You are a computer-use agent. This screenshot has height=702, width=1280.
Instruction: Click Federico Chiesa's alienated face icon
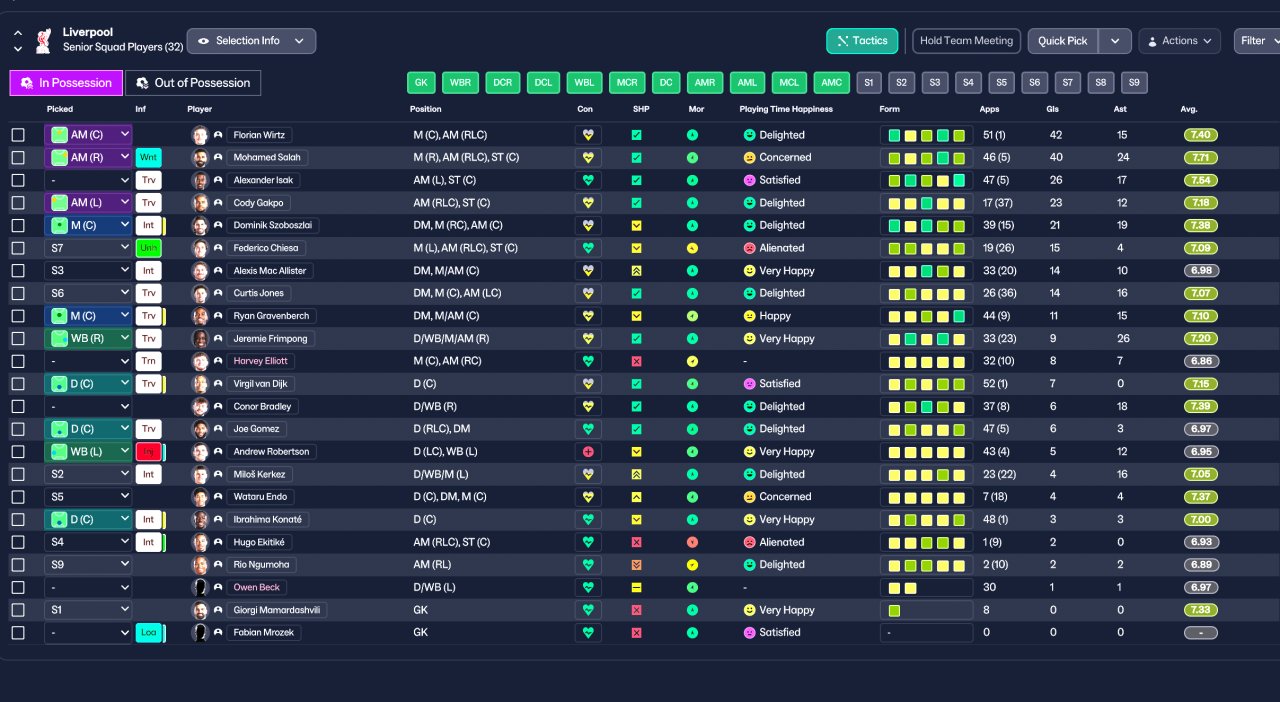(x=749, y=248)
